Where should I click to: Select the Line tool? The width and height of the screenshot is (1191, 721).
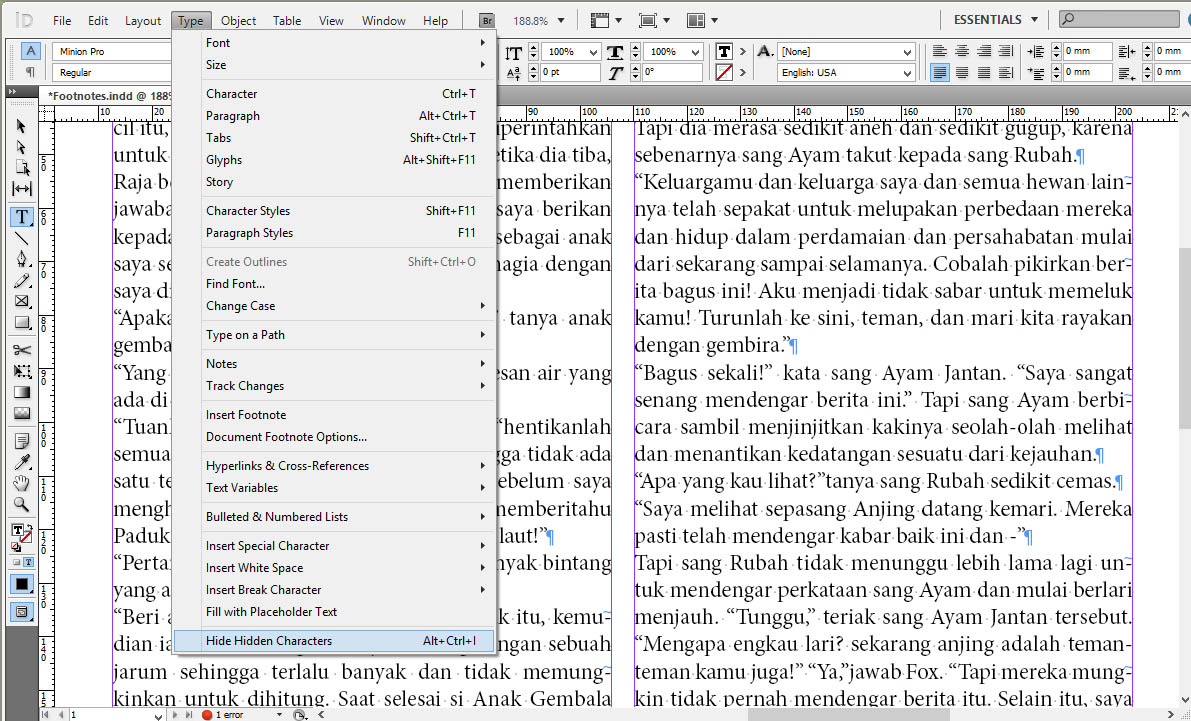pos(22,237)
